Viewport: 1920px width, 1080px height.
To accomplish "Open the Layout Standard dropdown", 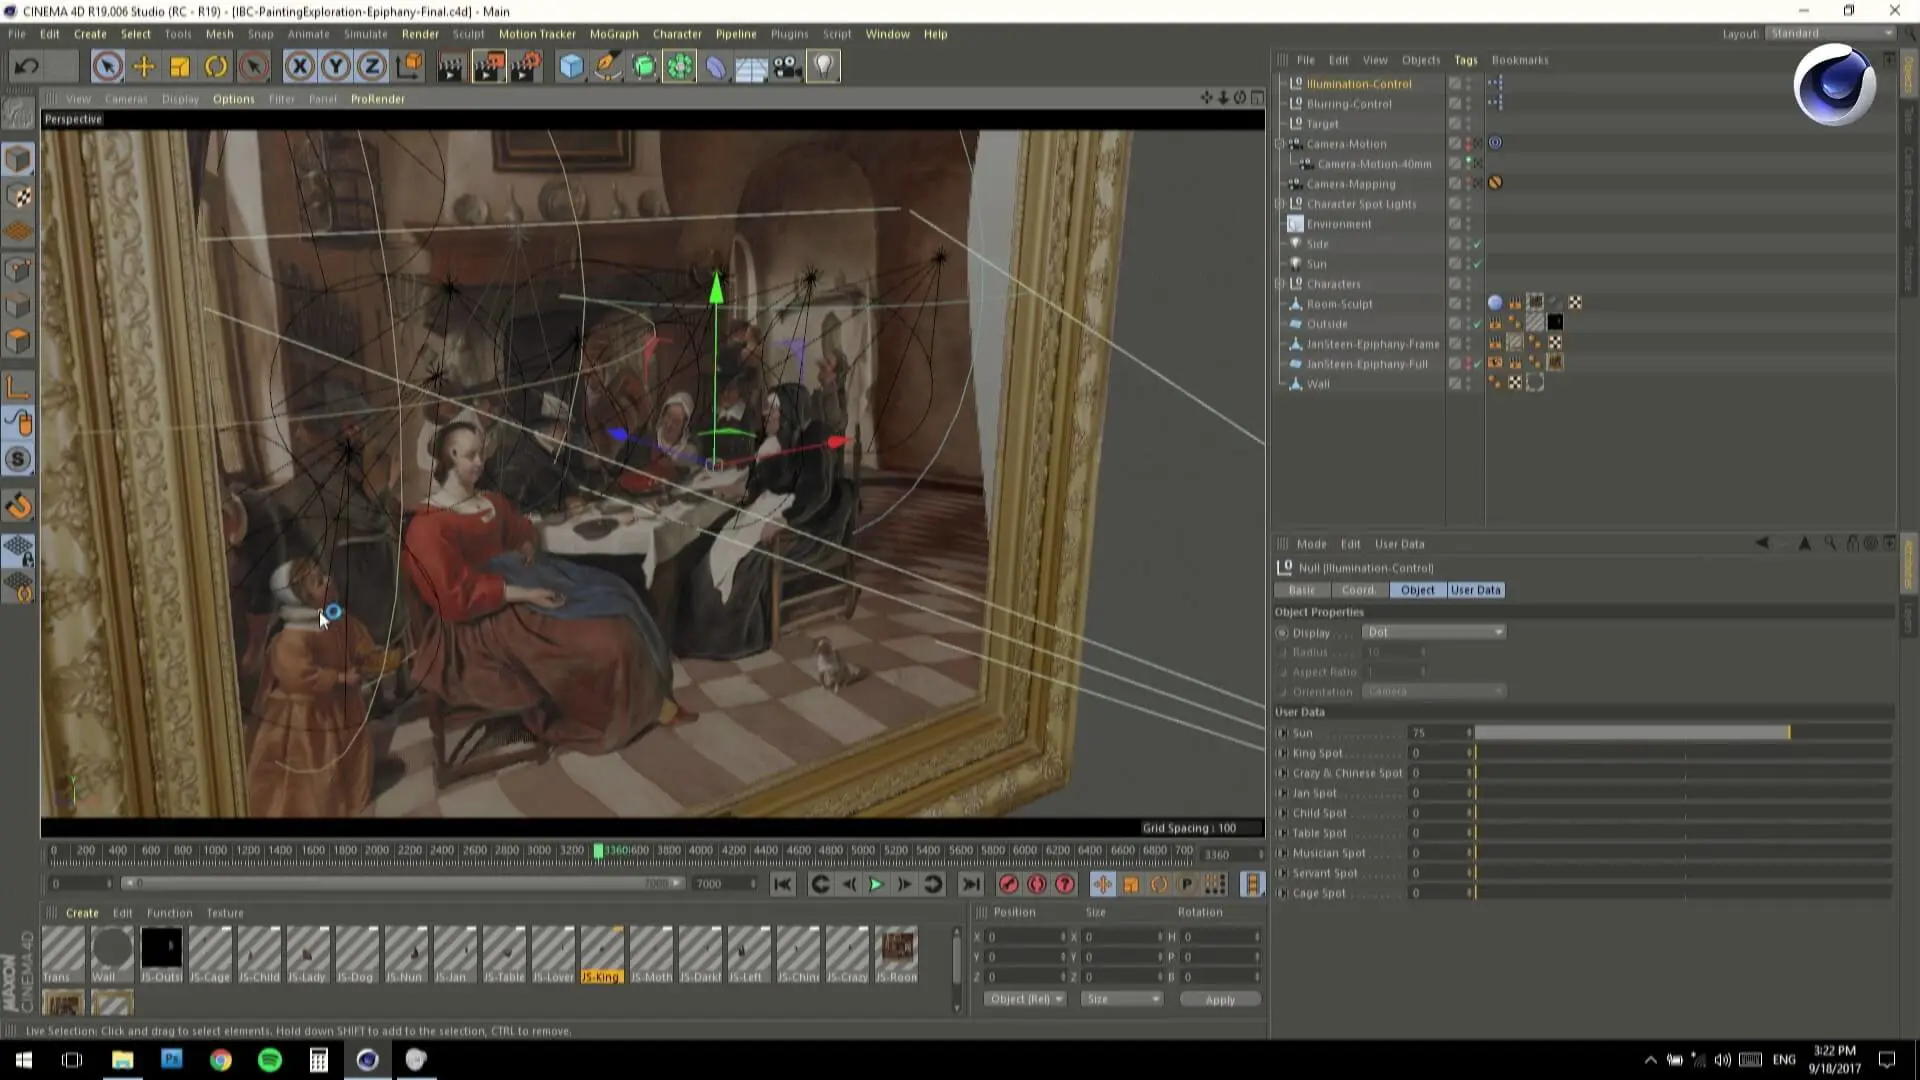I will (1830, 33).
